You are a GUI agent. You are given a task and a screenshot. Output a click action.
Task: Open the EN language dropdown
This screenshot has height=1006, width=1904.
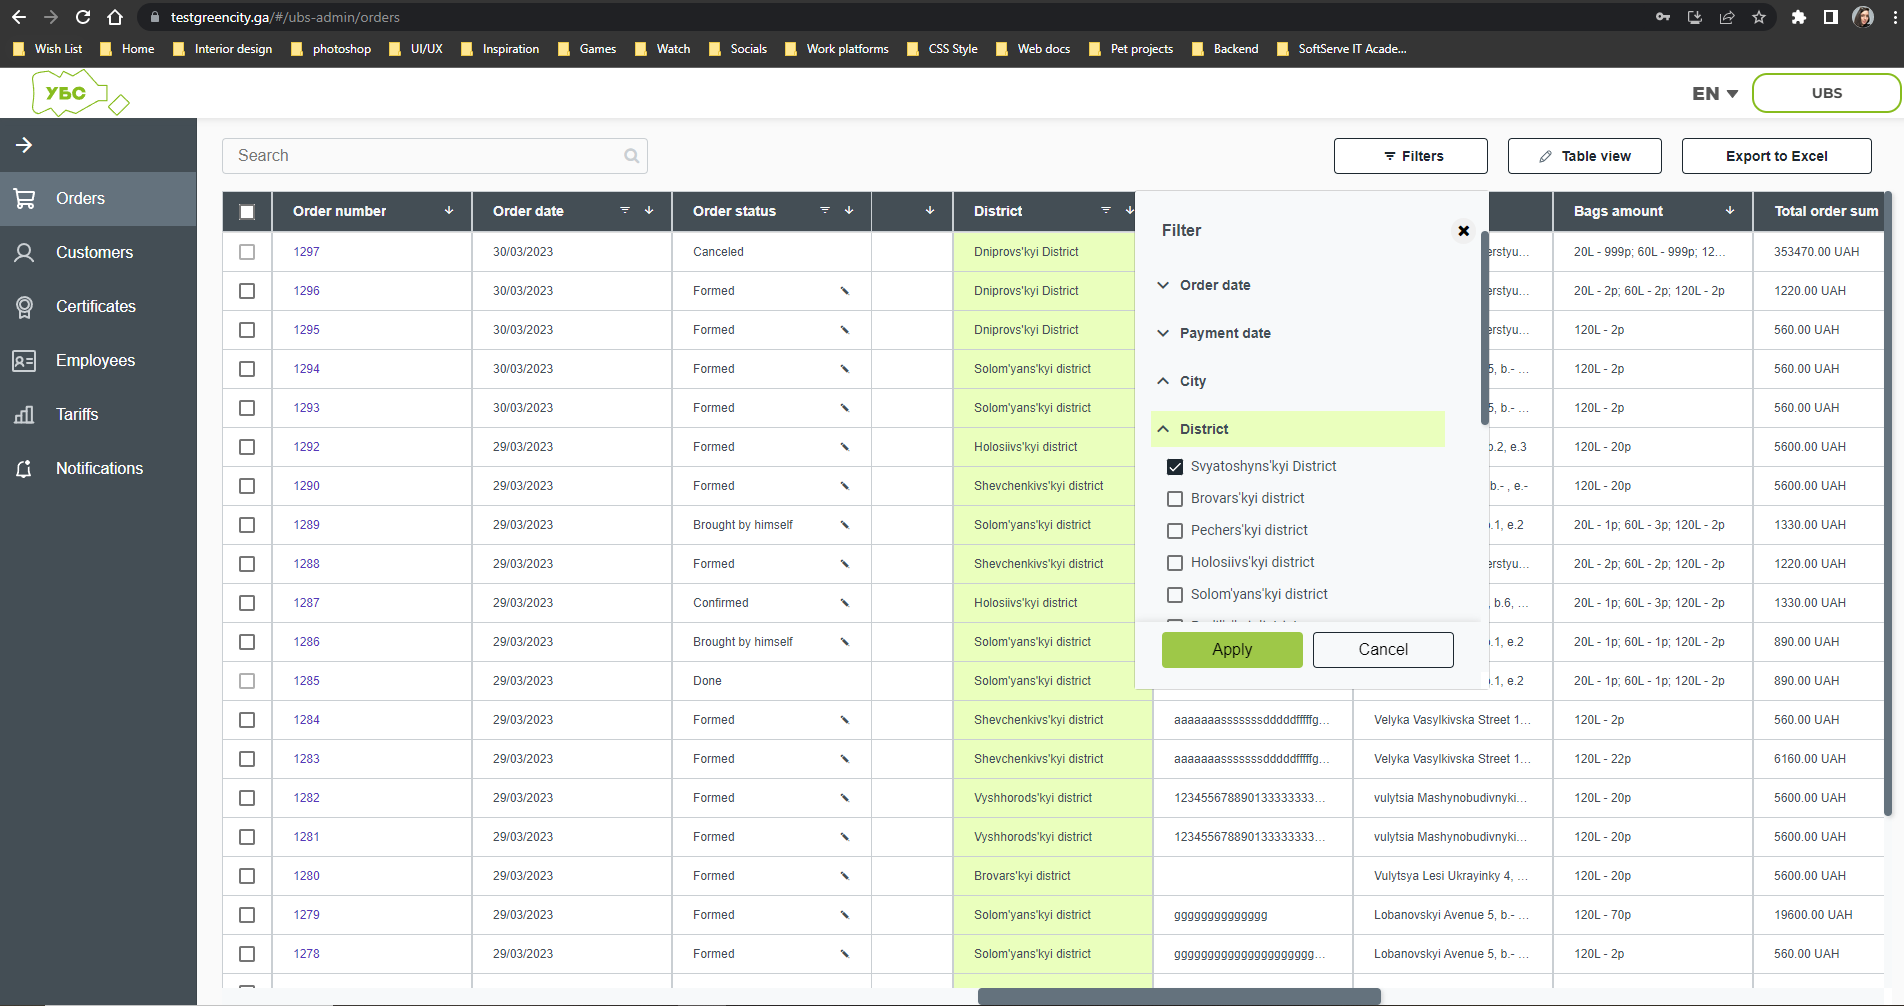[1712, 92]
